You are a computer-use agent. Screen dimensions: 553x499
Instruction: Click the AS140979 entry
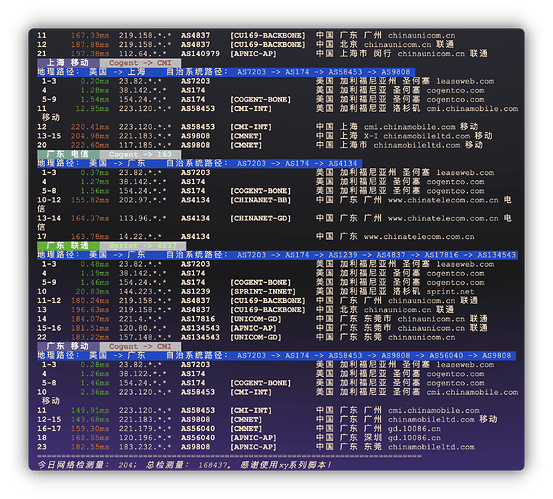[200, 54]
